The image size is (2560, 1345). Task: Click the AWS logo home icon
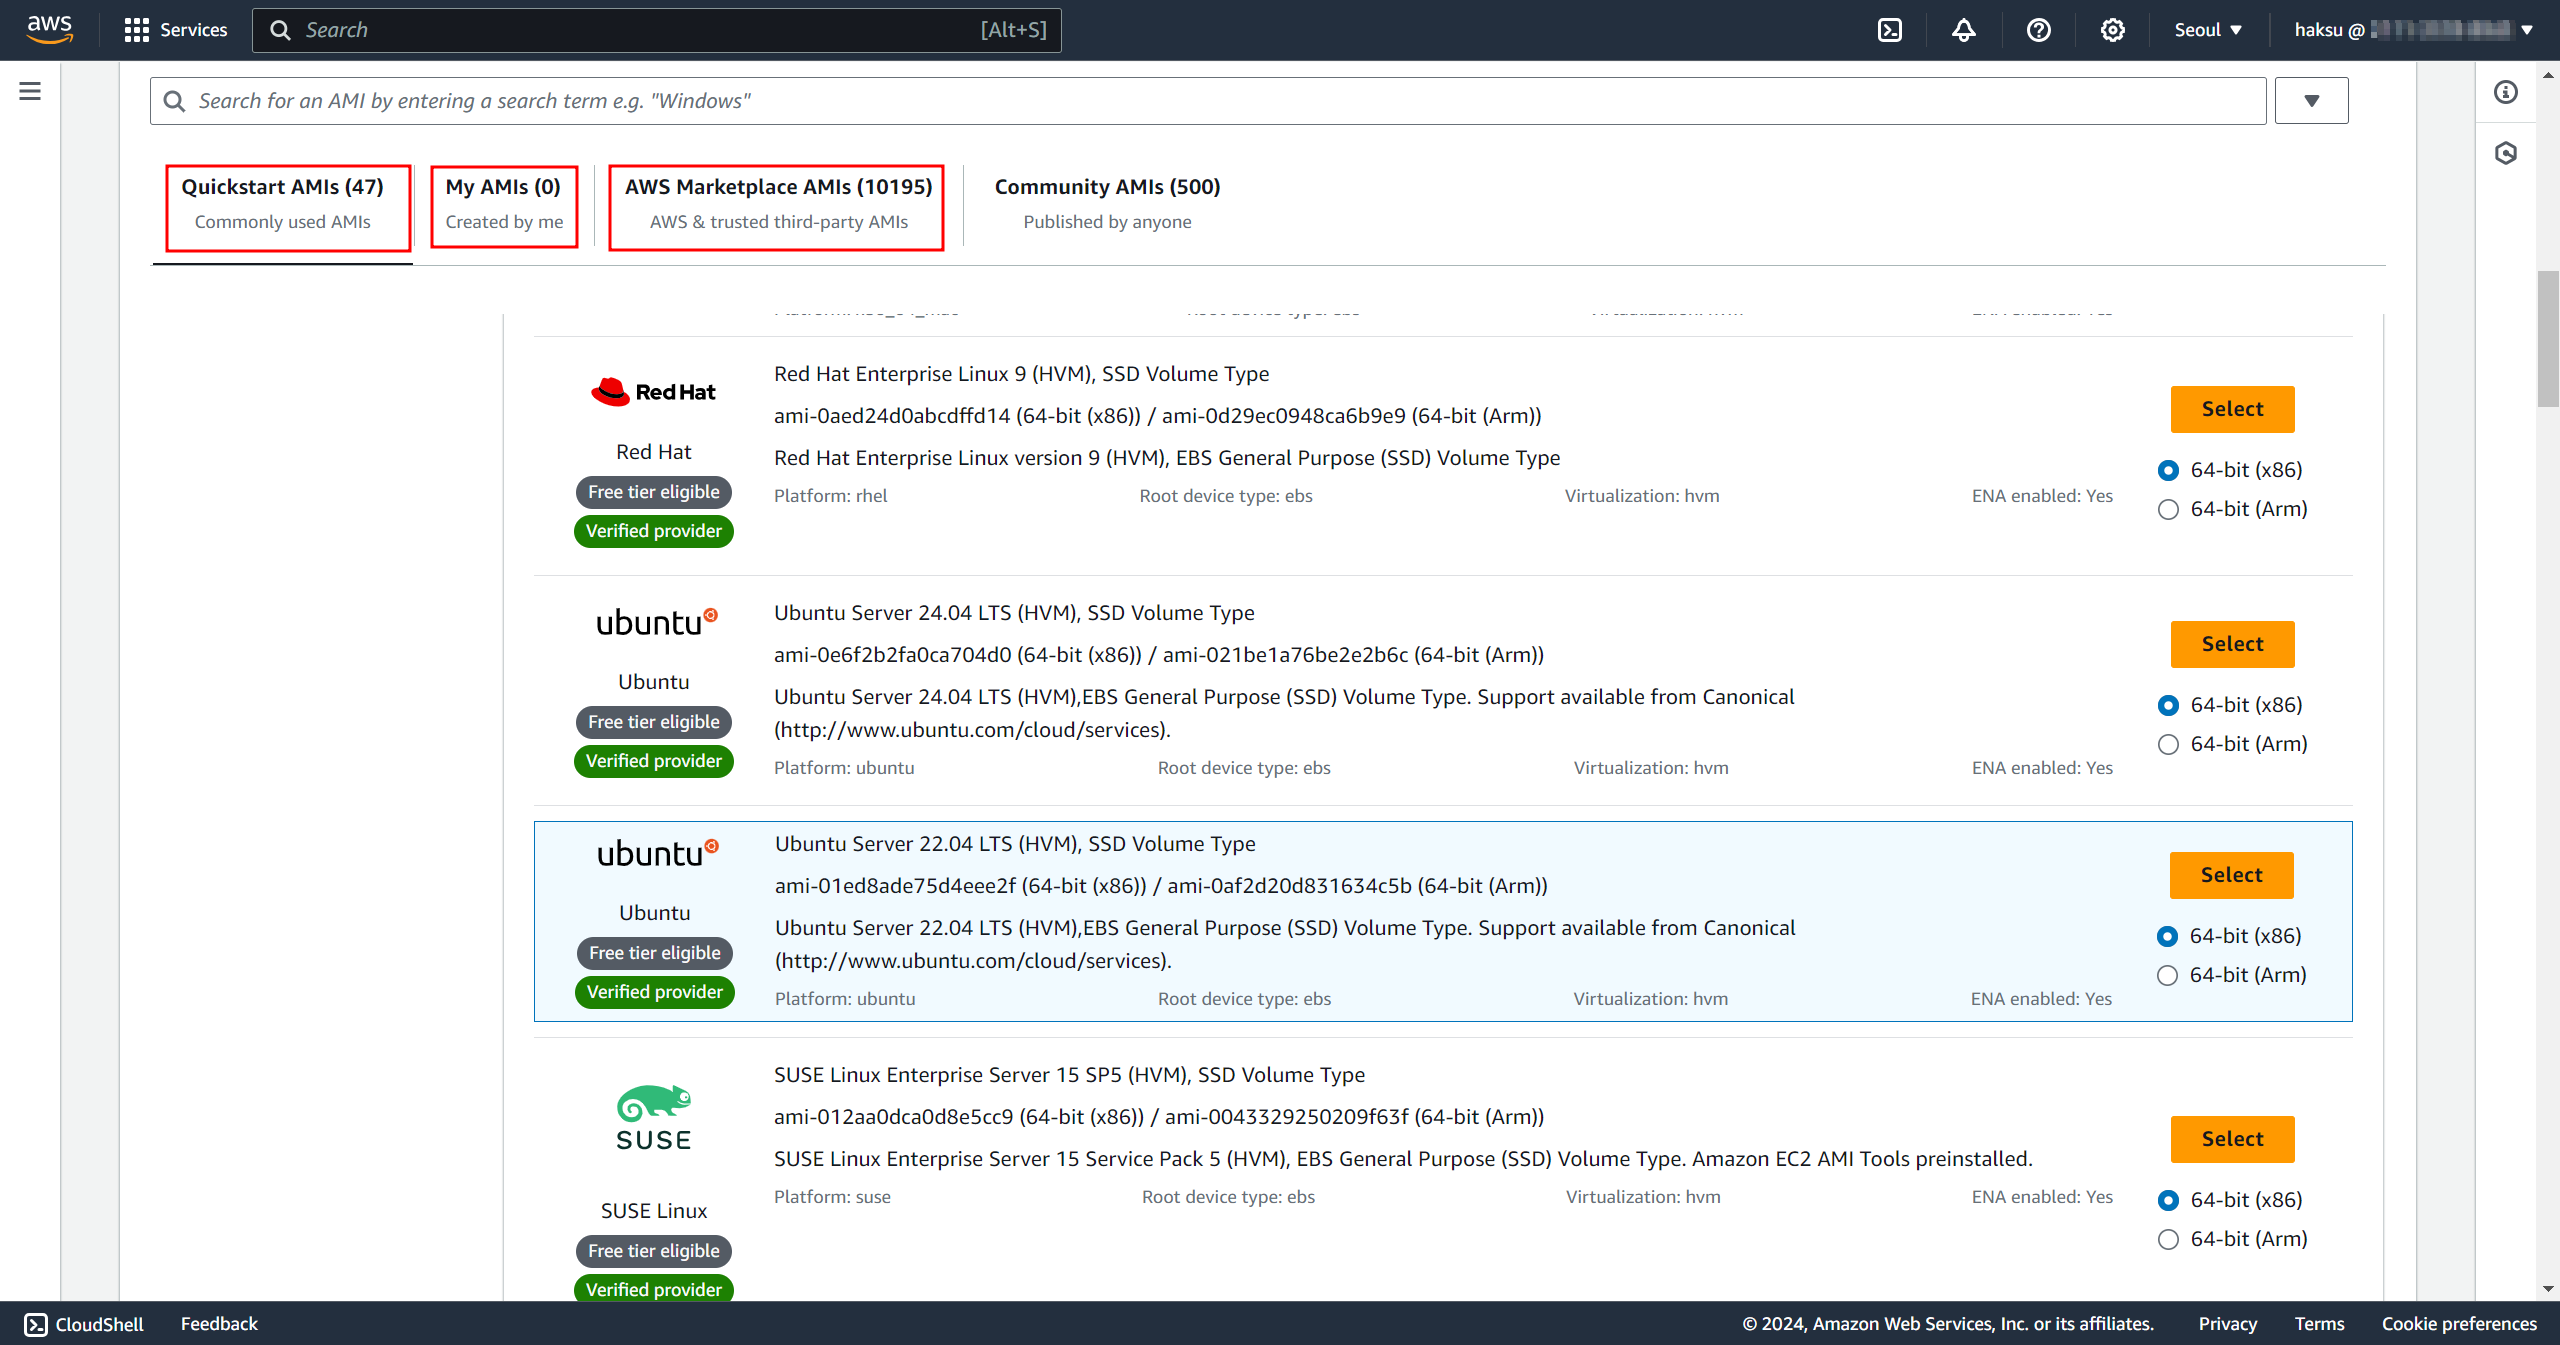50,29
